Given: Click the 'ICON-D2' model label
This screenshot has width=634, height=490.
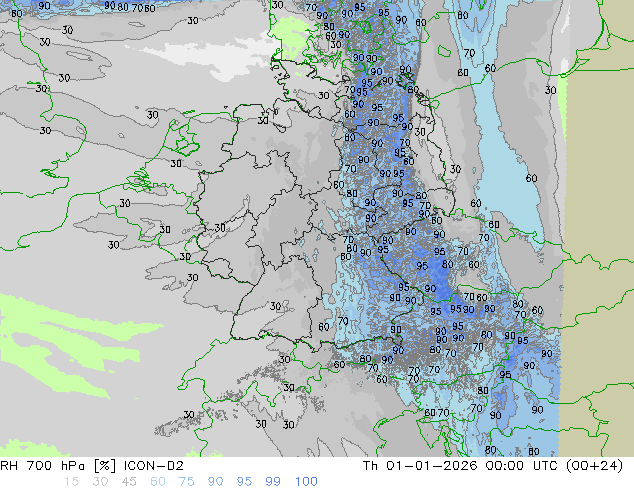Looking at the screenshot, I should coord(154,466).
